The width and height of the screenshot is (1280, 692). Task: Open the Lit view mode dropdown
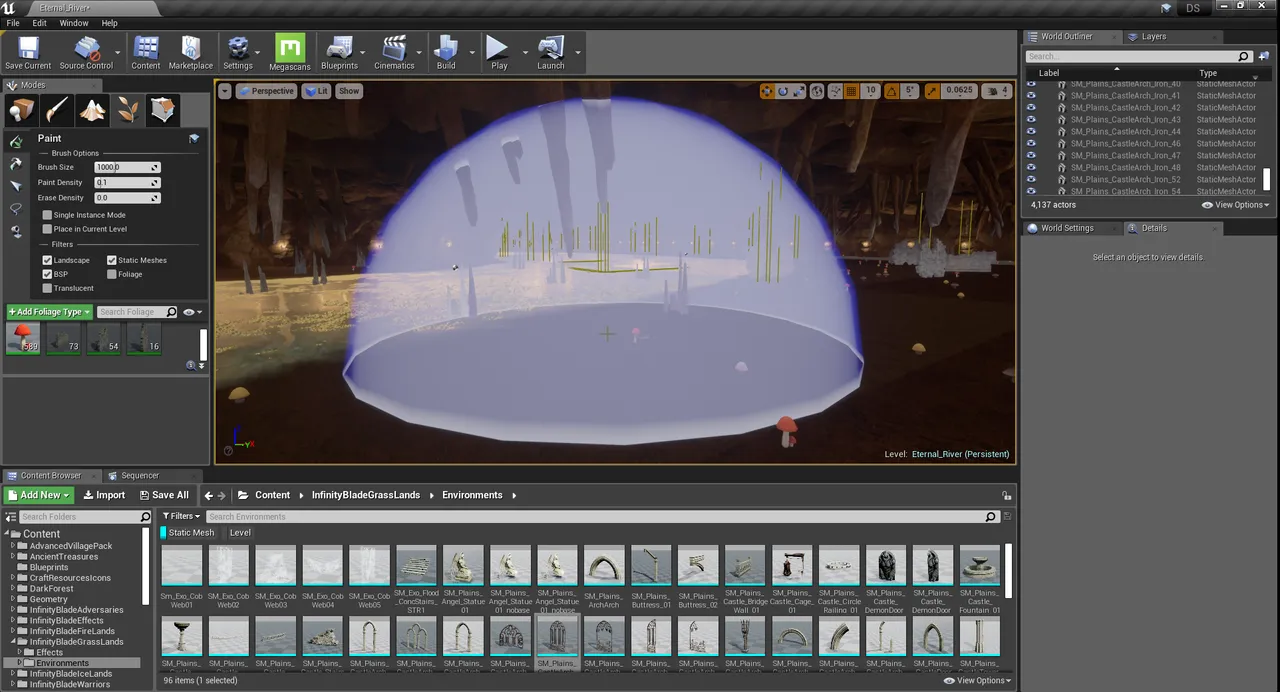pos(316,91)
